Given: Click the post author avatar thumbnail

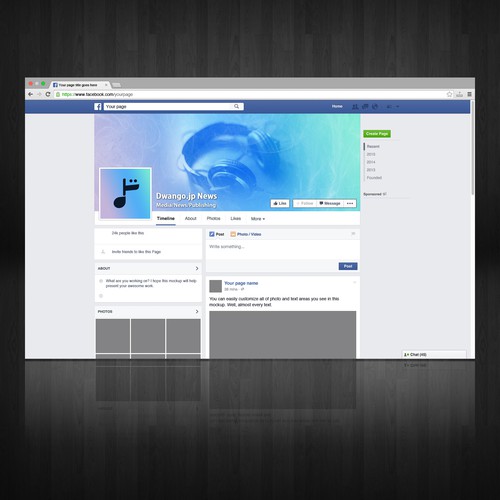Looking at the screenshot, I should 215,286.
